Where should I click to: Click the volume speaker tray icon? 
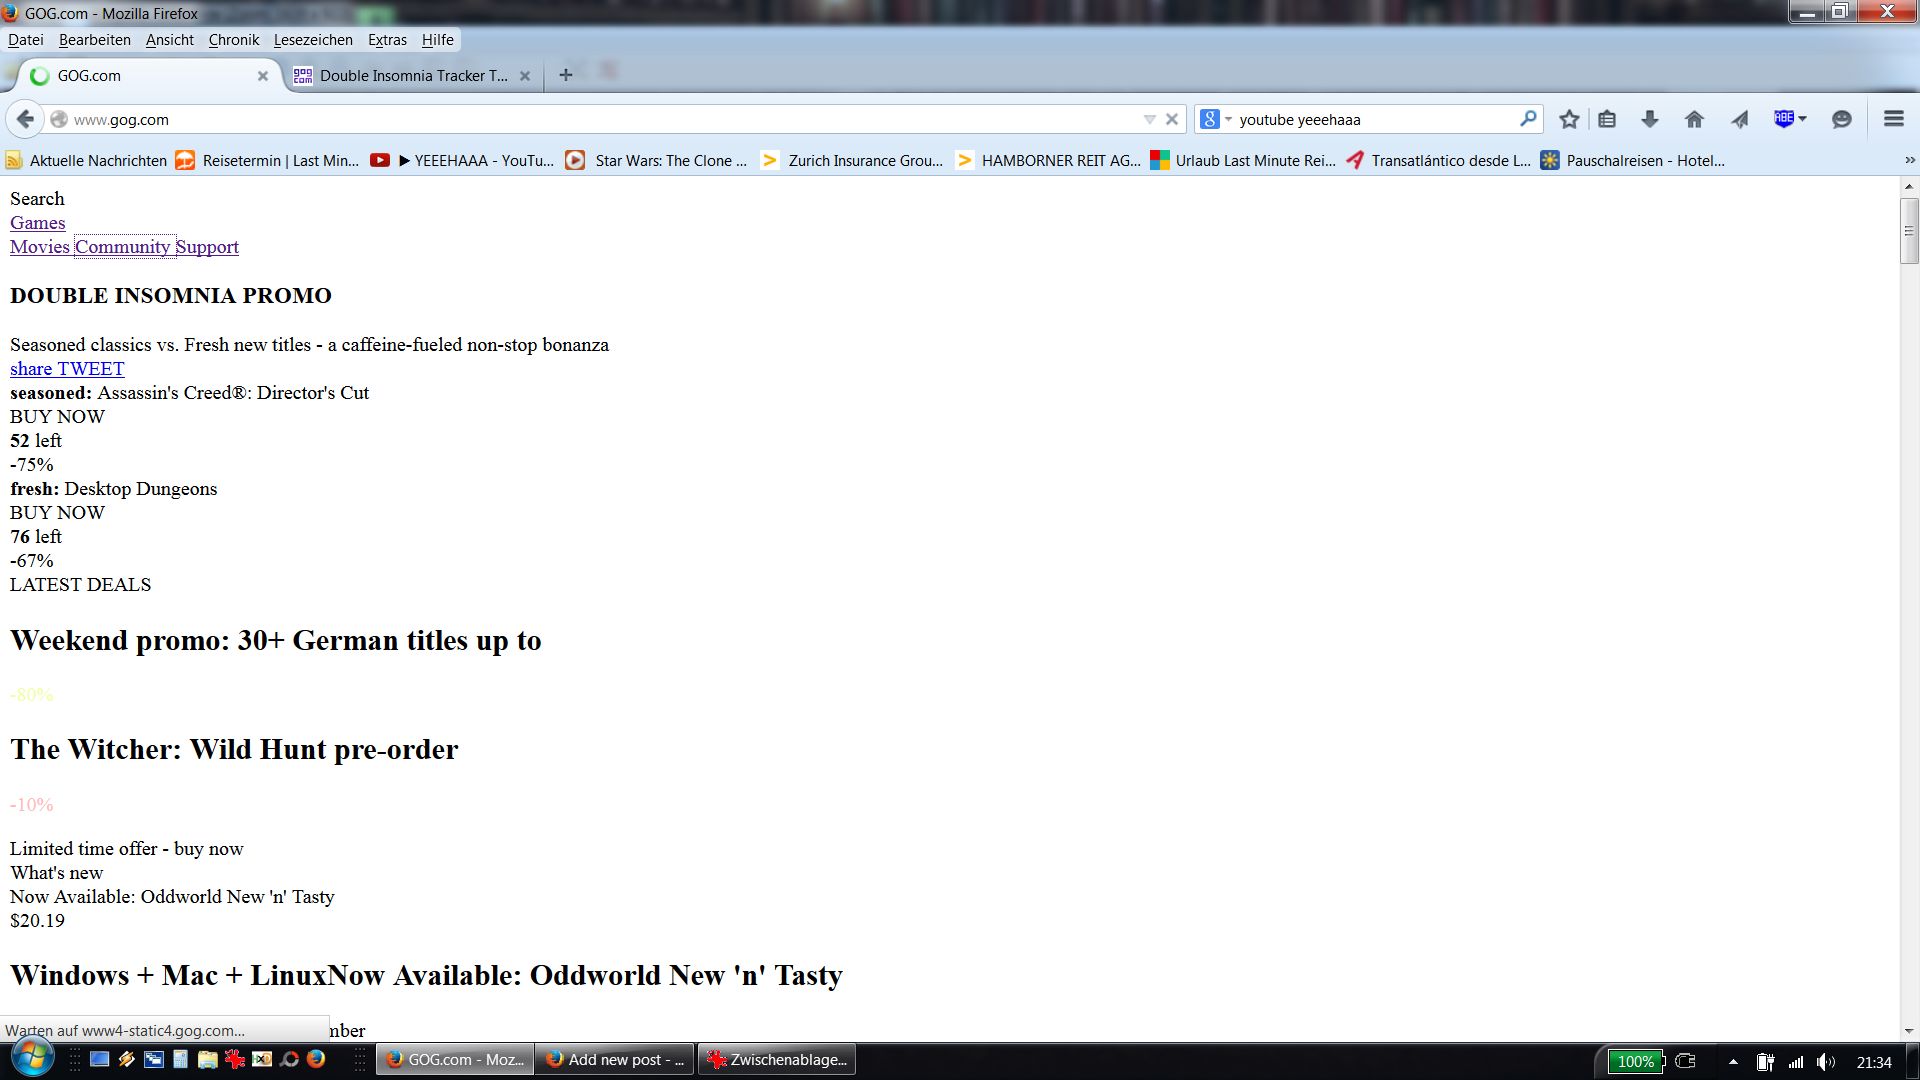pyautogui.click(x=1825, y=1062)
